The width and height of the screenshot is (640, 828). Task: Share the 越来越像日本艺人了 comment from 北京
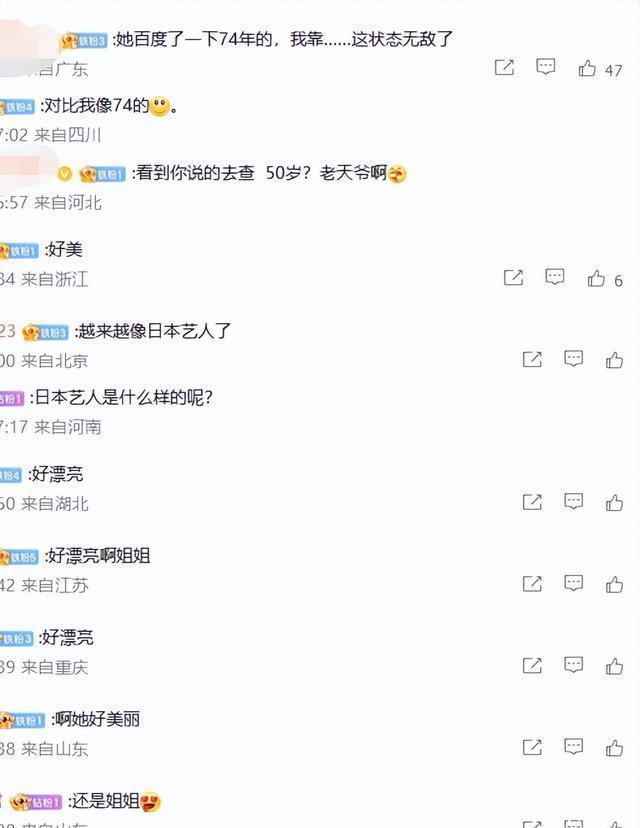point(532,359)
